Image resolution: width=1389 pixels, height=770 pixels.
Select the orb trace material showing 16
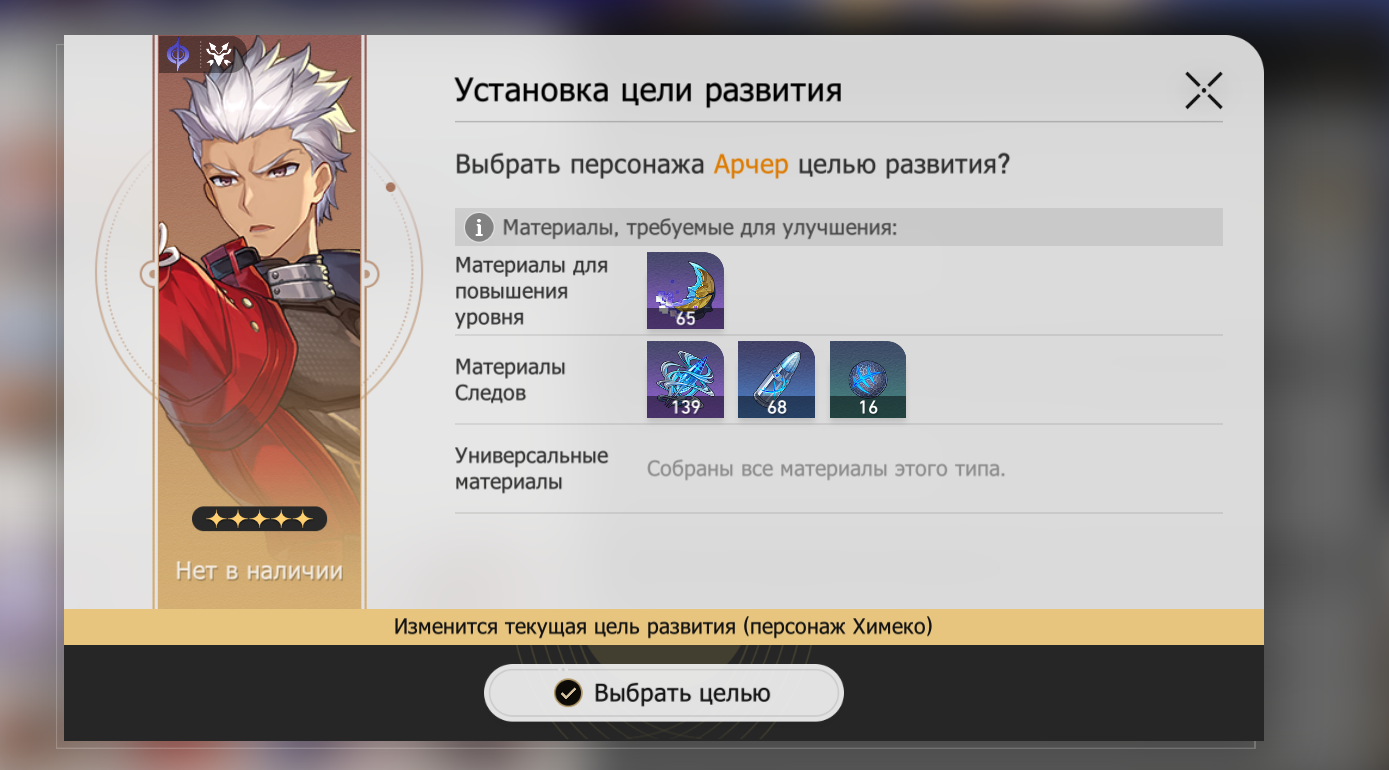click(868, 380)
